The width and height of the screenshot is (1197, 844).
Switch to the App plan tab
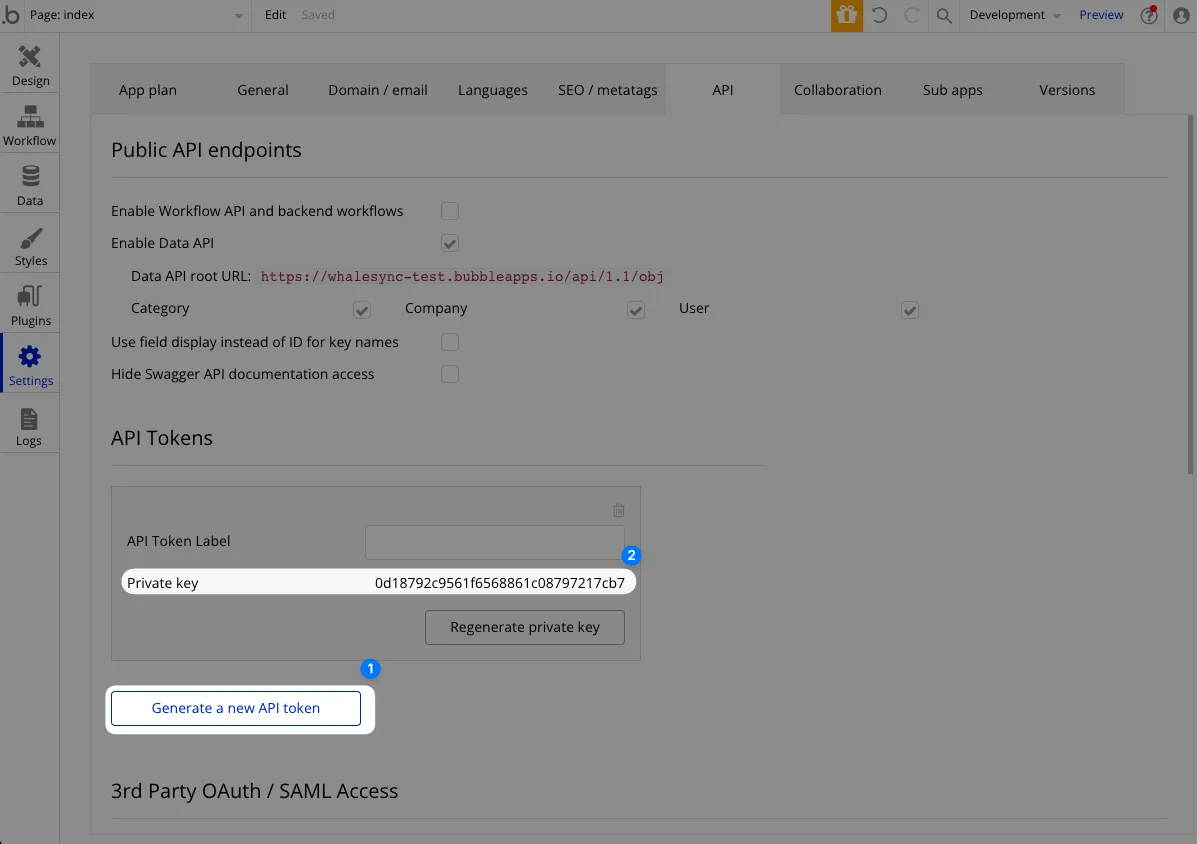pos(147,90)
